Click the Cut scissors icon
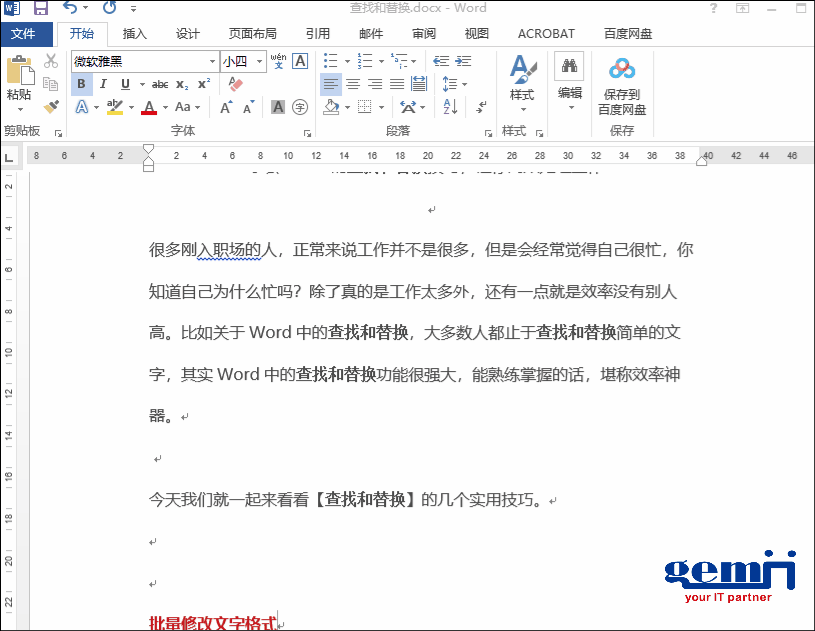This screenshot has width=815, height=631. 51,62
